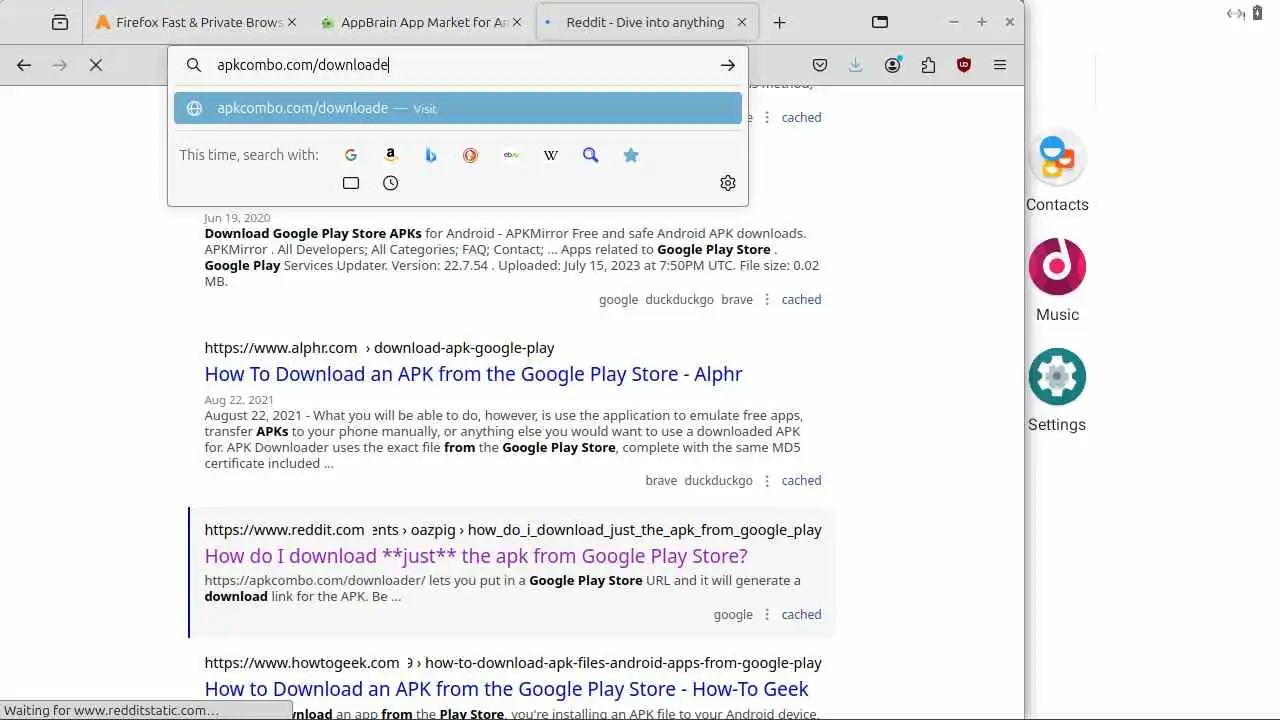This screenshot has height=720, width=1280.
Task: Click 'duckduckgo' source under APKMirror result
Action: coord(679,299)
